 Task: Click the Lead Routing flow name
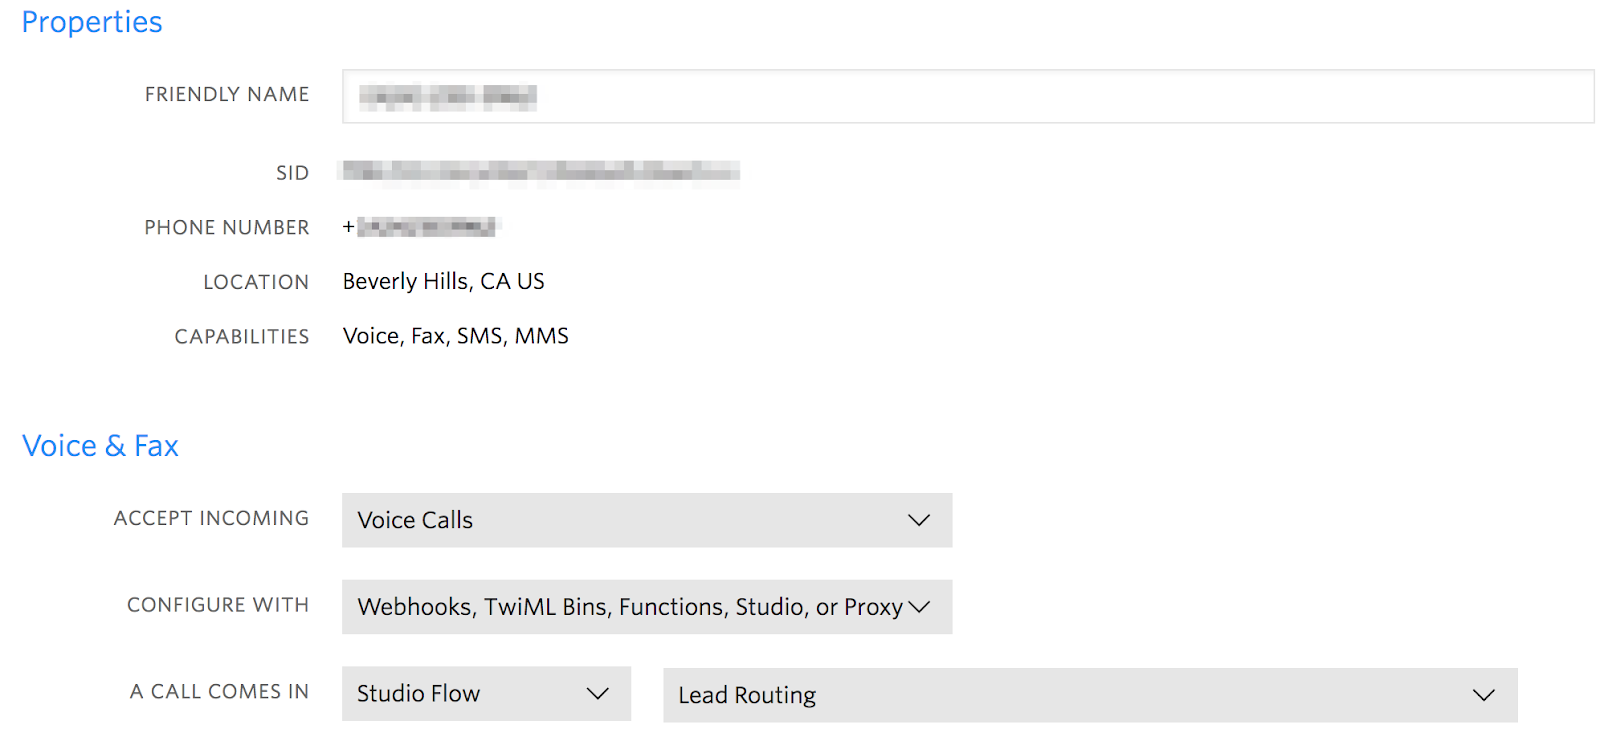746,694
